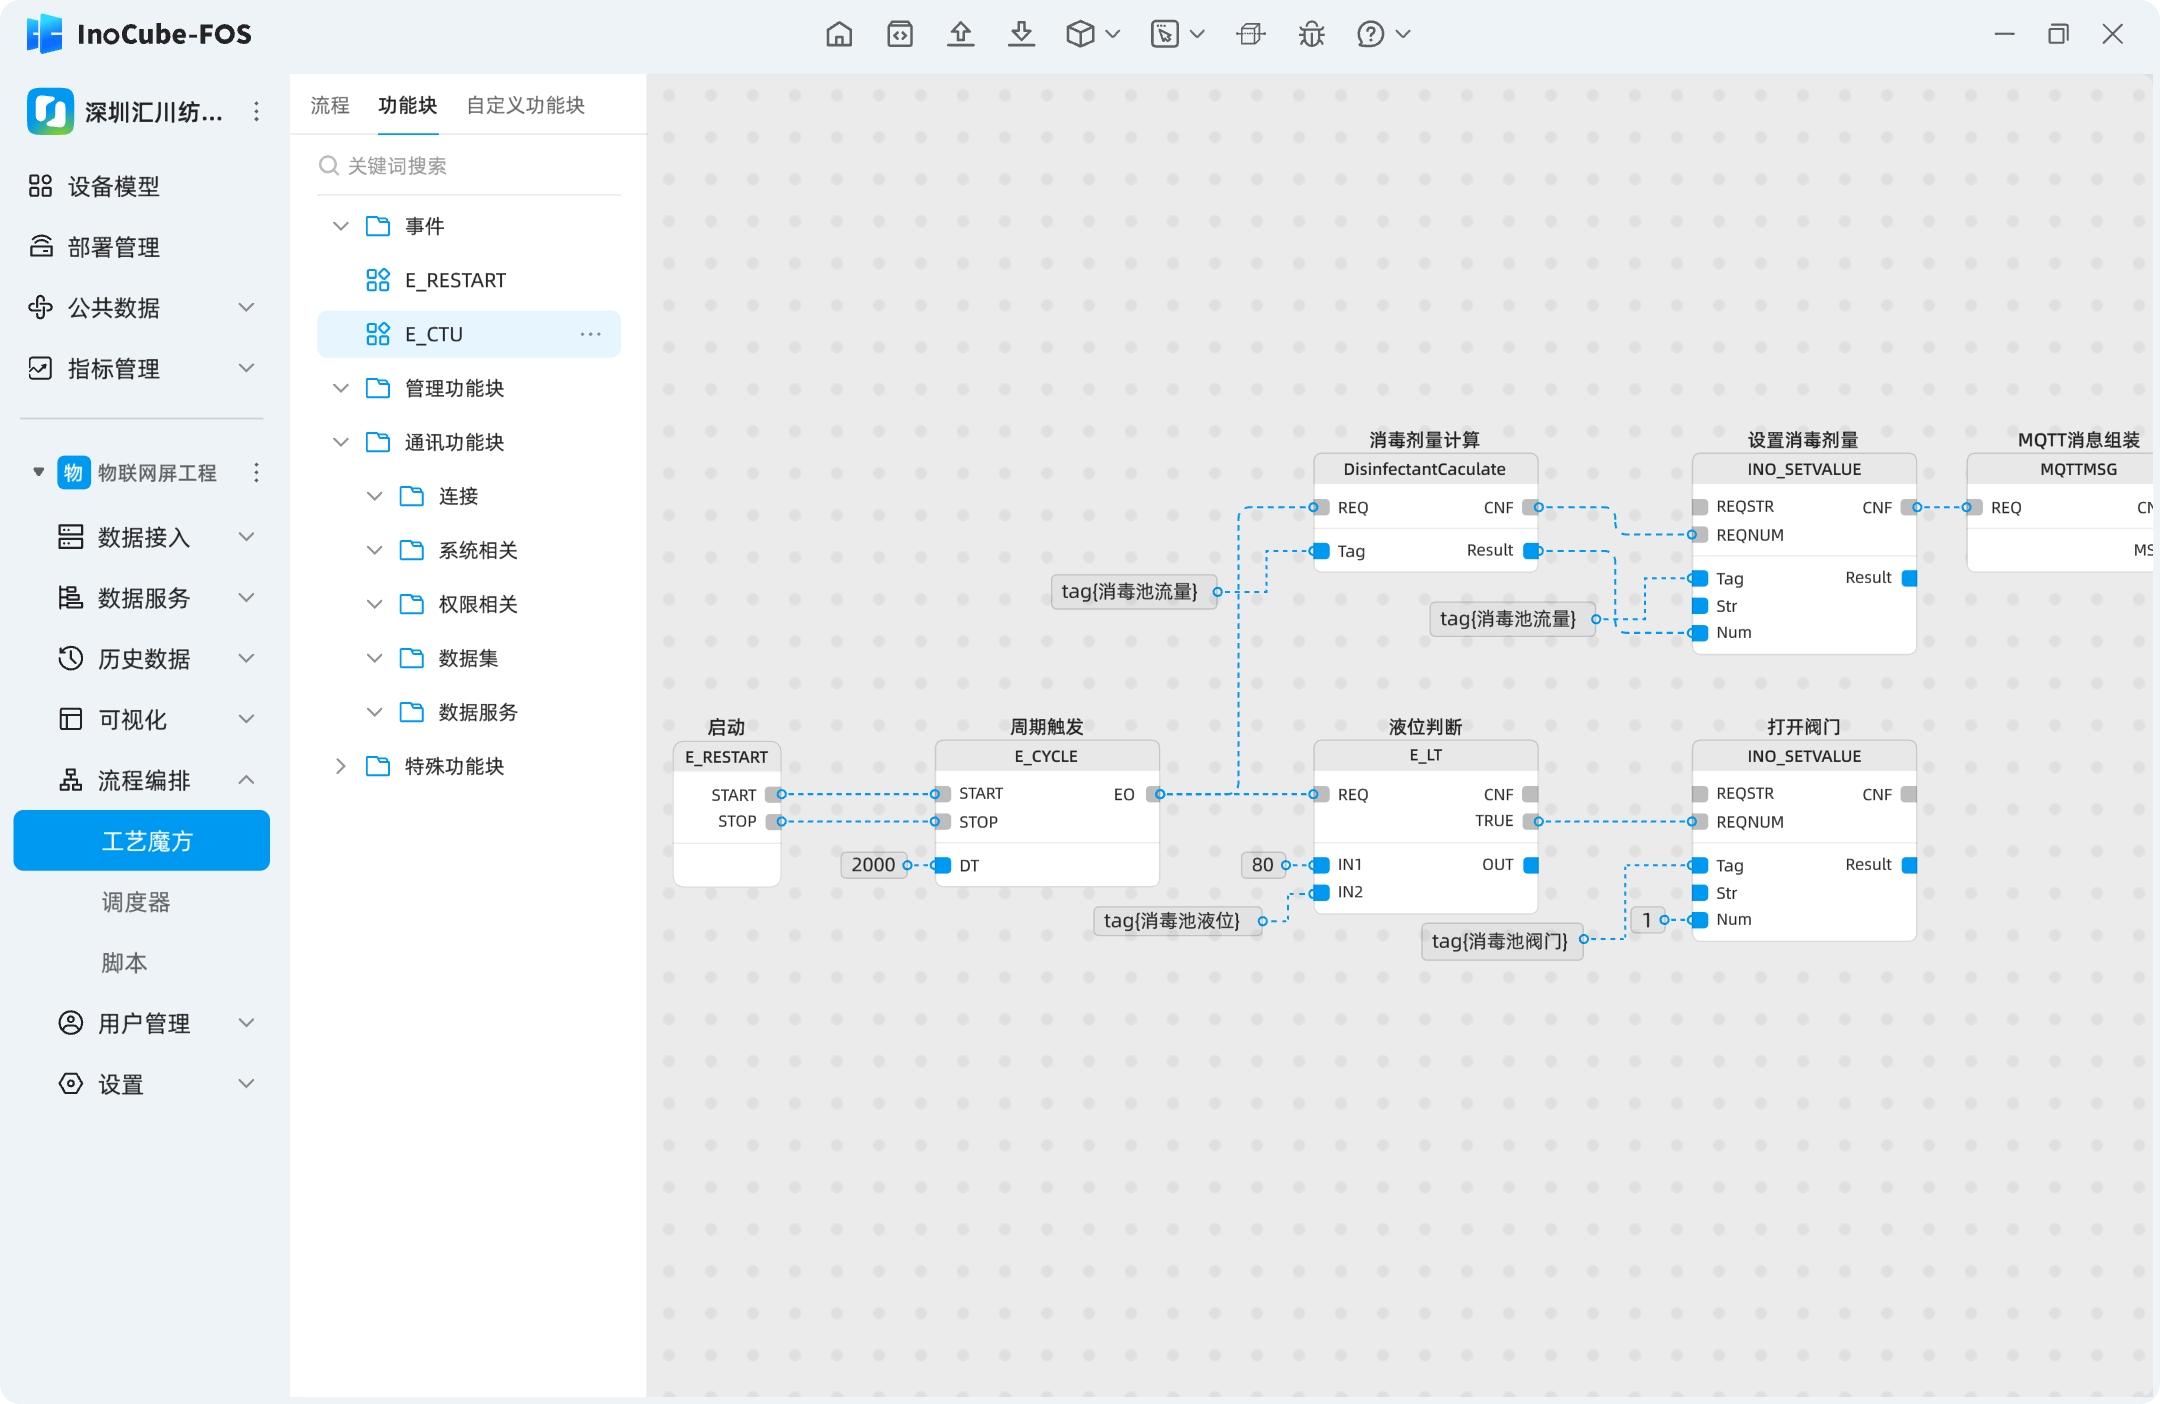Click the home icon in top toolbar
The height and width of the screenshot is (1404, 2160).
click(839, 34)
